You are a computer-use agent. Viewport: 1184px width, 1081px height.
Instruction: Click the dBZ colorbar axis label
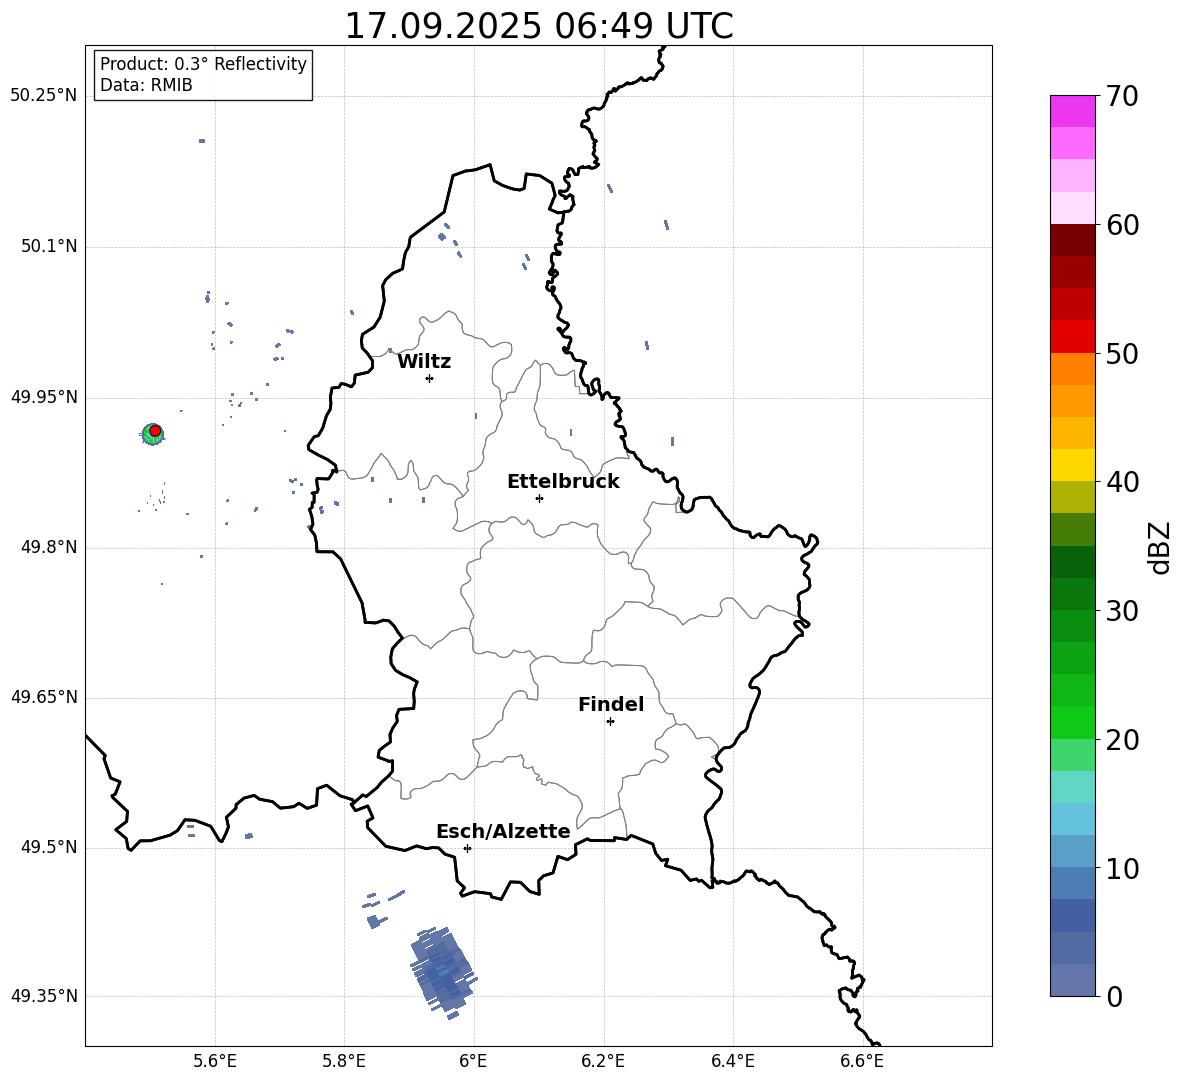(x=1158, y=547)
